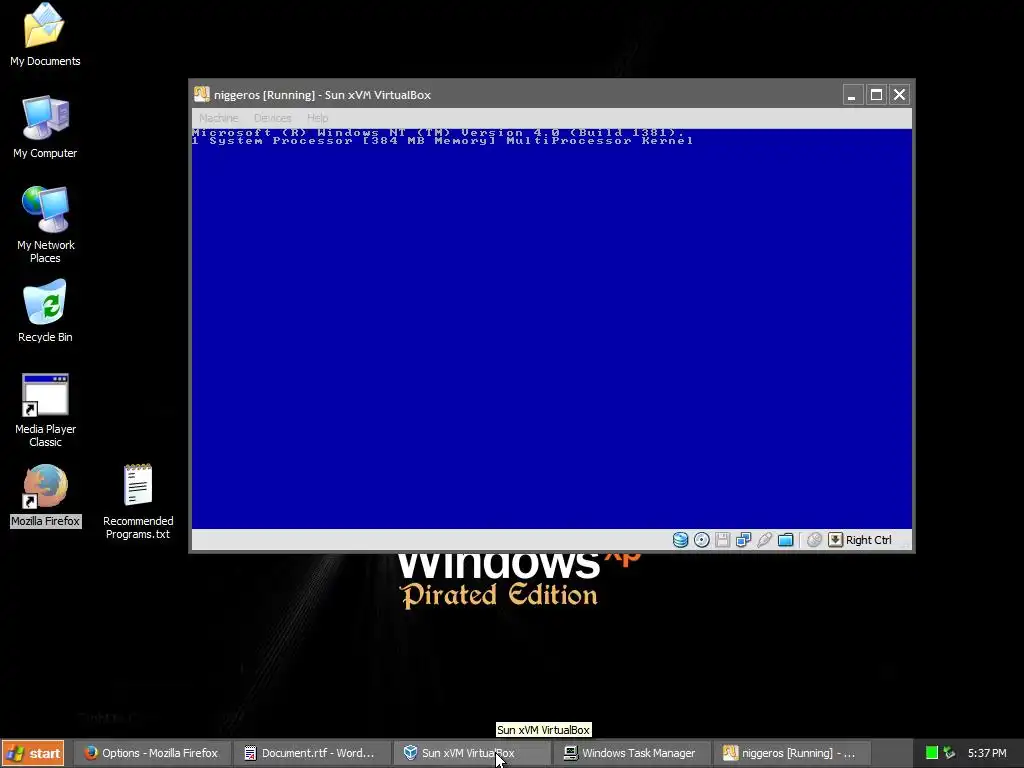The height and width of the screenshot is (768, 1024).
Task: Select the My Documents desktop icon
Action: [45, 35]
